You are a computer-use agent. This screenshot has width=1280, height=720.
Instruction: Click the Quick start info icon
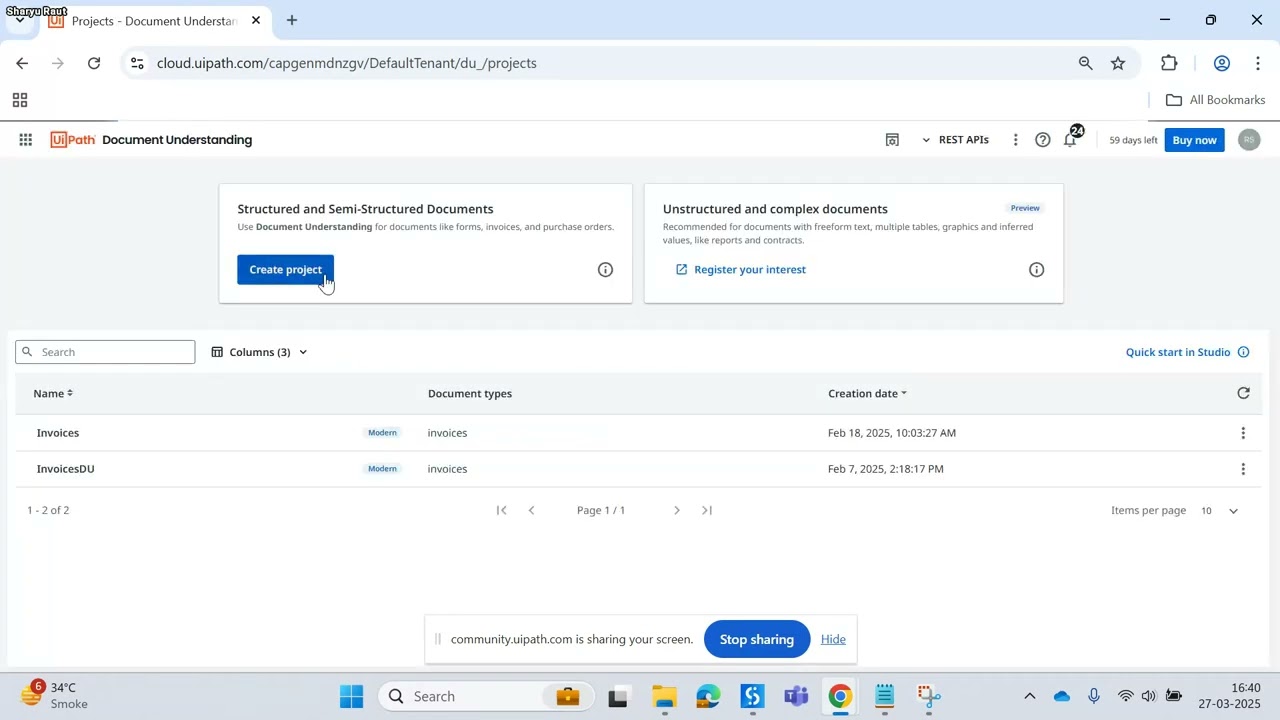point(1244,352)
